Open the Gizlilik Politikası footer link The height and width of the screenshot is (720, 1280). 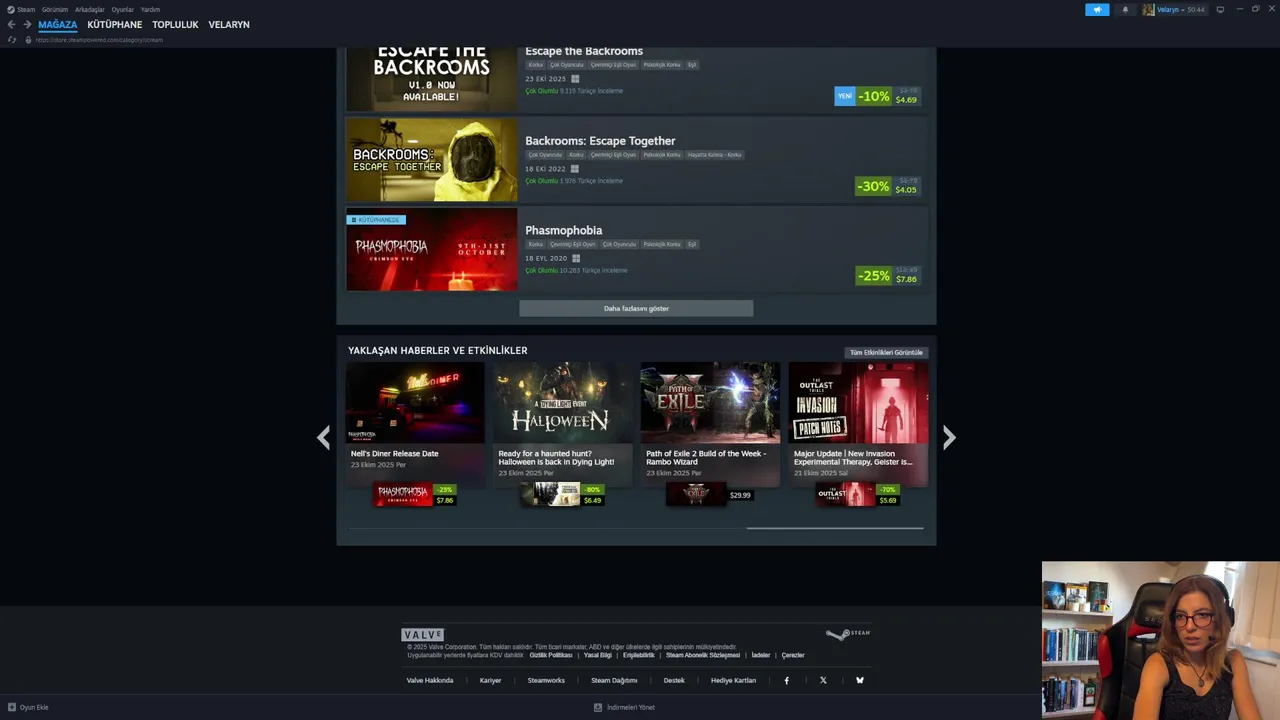point(551,655)
